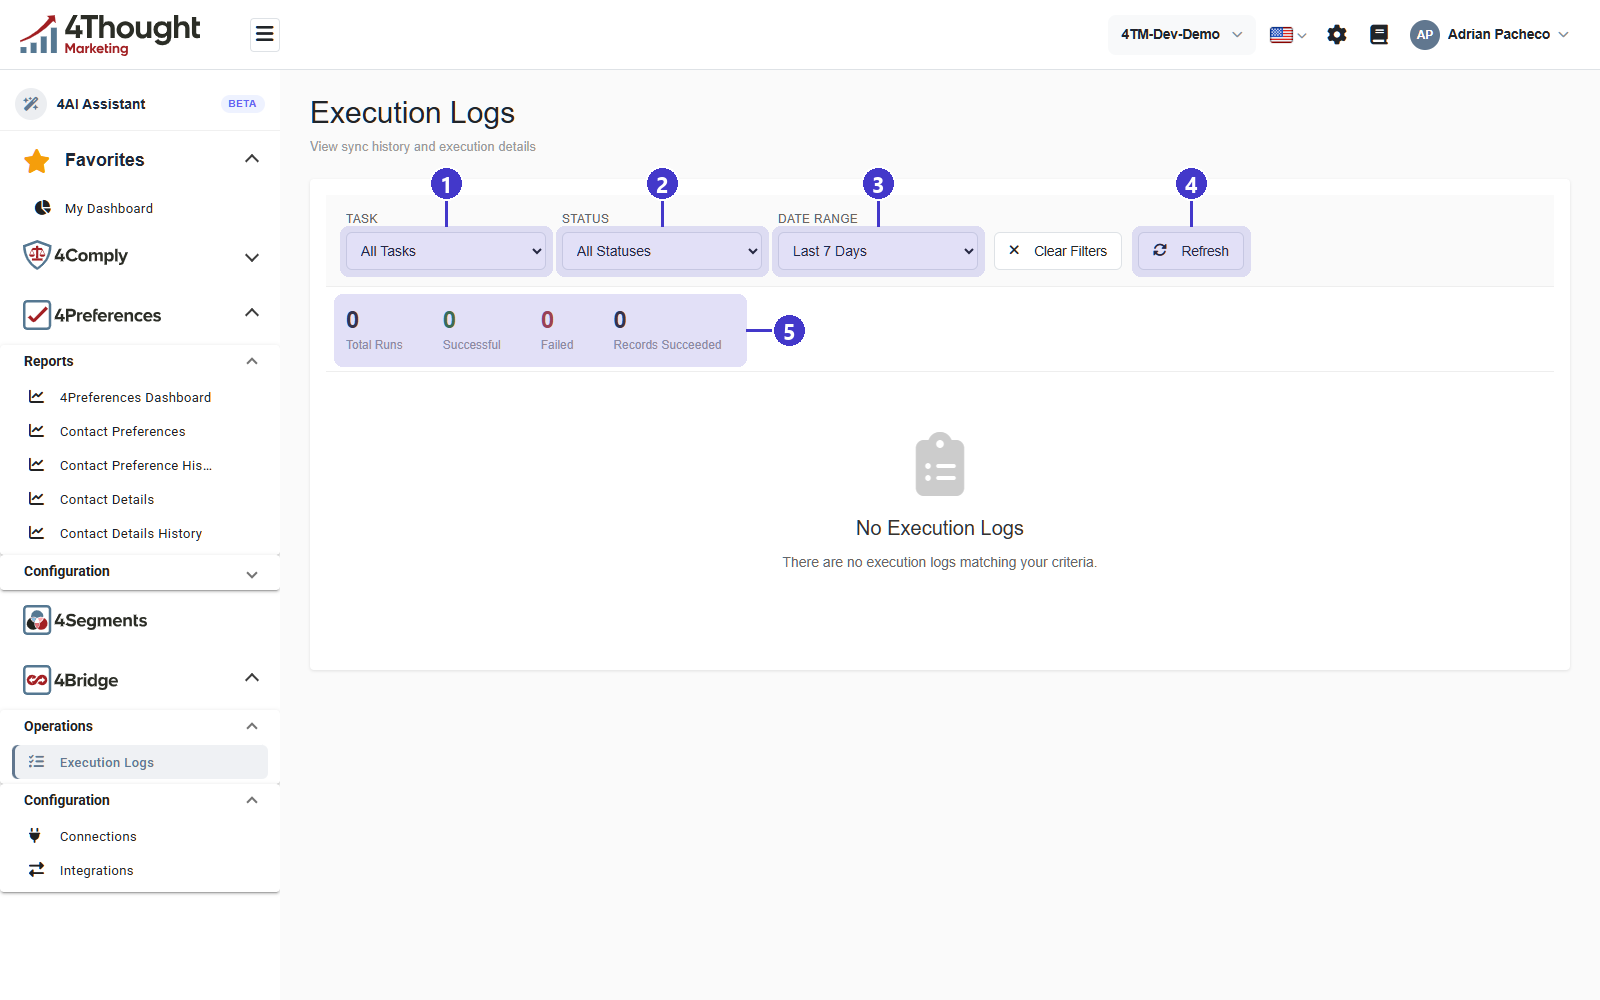
Task: Collapse the Reports group chevron
Action: click(x=252, y=361)
